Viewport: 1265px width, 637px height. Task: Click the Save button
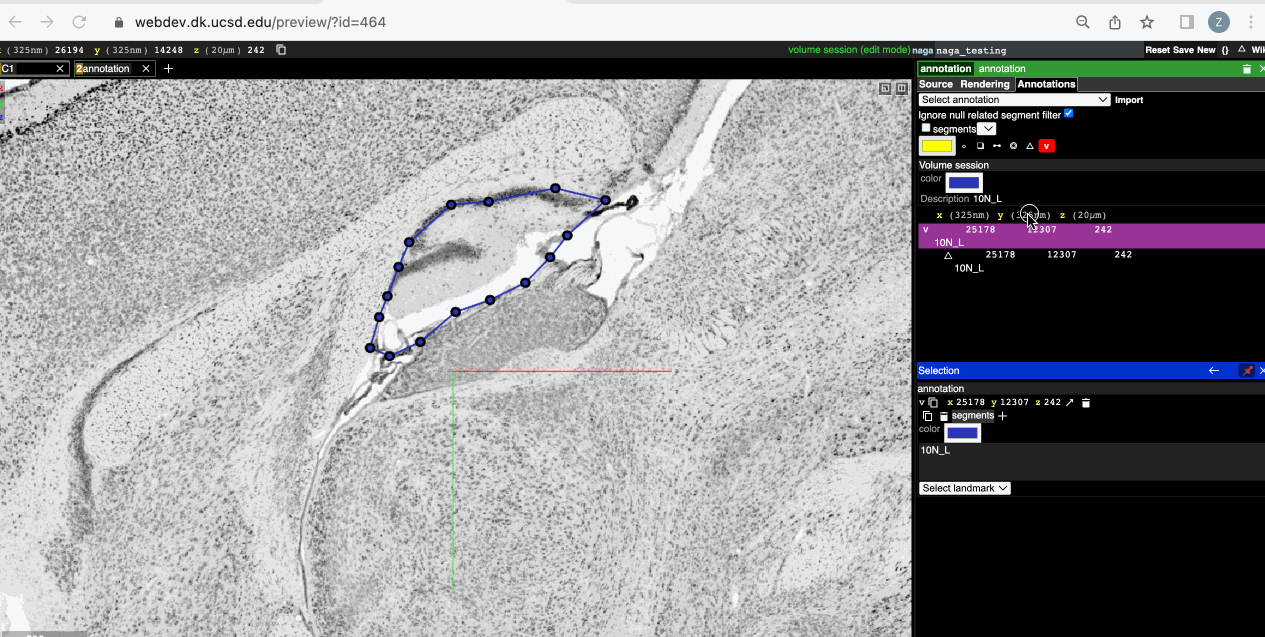[1183, 50]
